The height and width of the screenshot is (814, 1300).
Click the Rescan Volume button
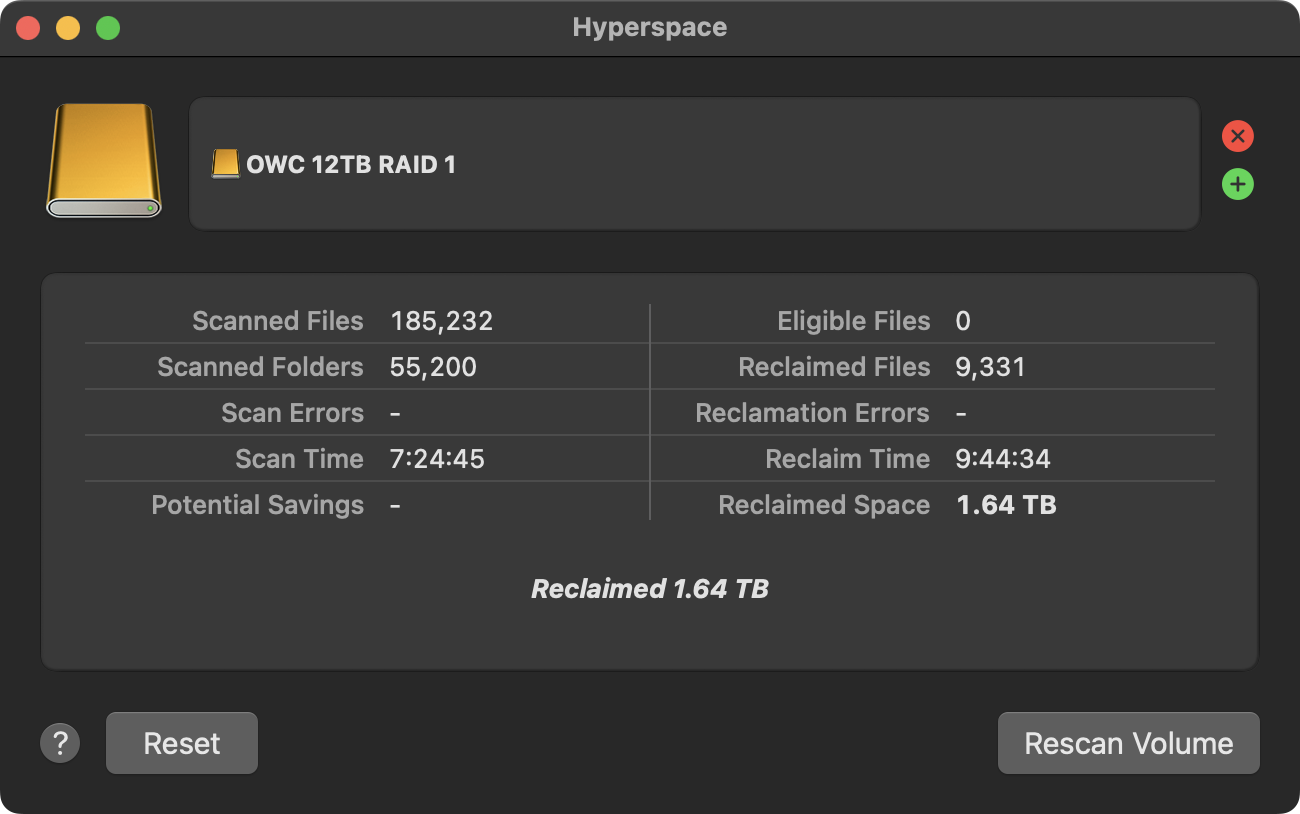pos(1129,743)
